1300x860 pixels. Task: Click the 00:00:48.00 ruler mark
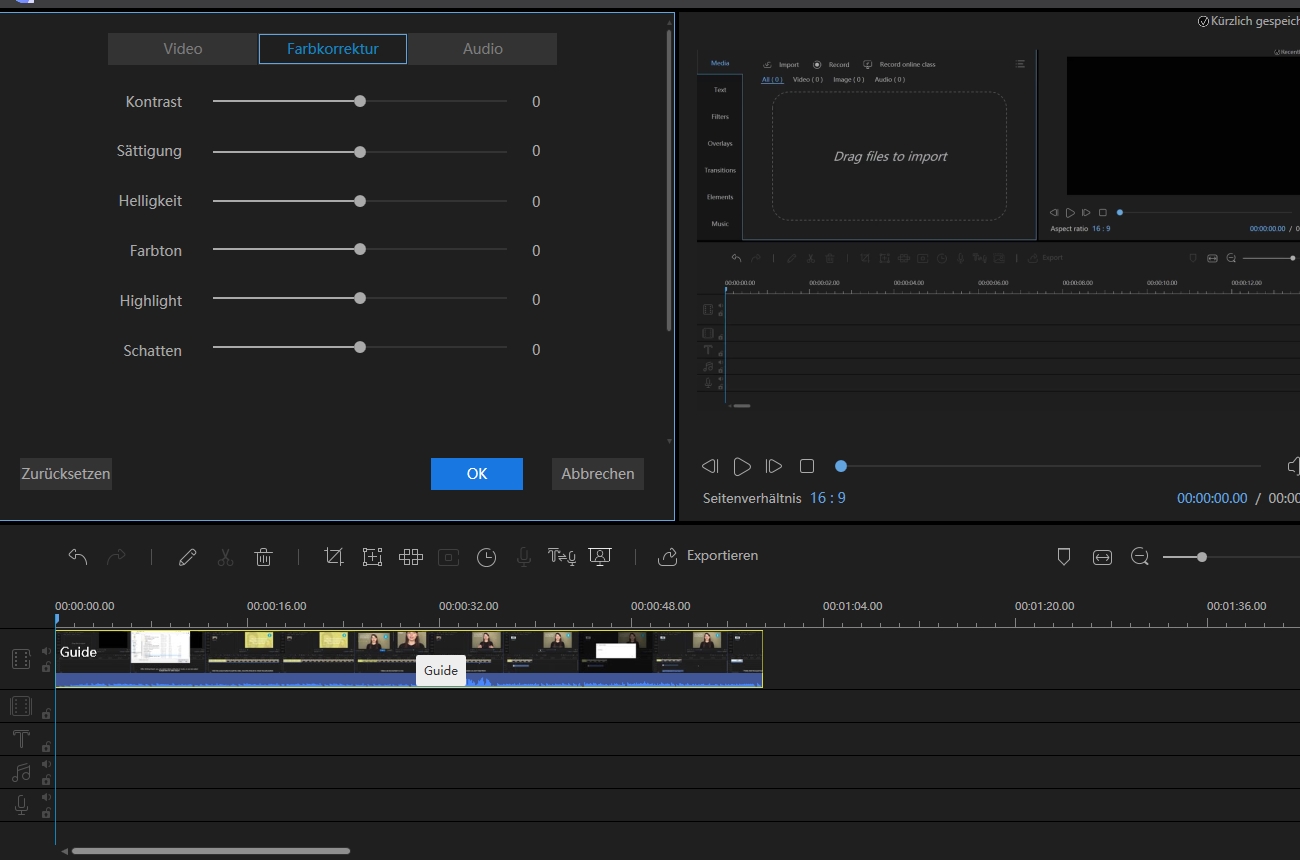click(661, 606)
